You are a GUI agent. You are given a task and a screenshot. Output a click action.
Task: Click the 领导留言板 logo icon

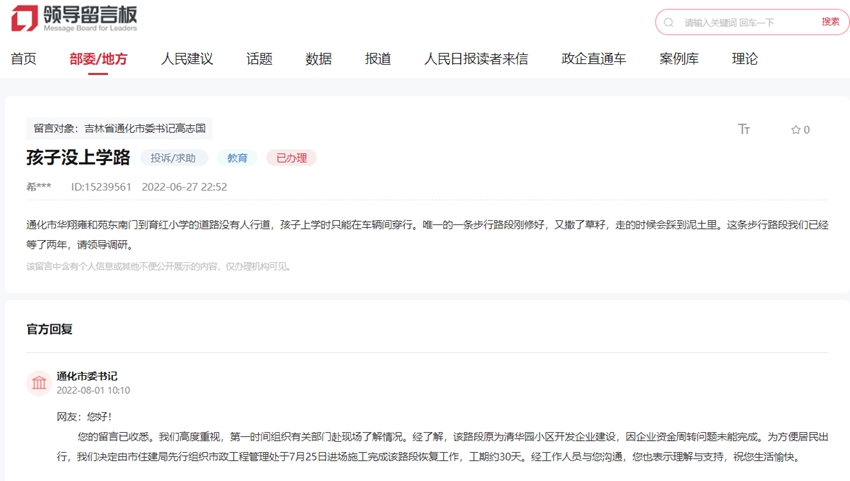pyautogui.click(x=25, y=18)
